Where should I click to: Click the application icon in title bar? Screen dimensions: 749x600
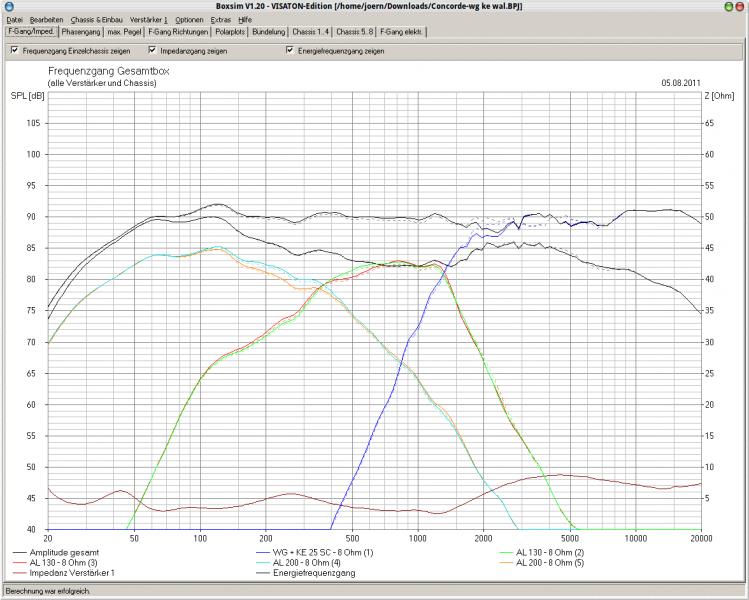[8, 6]
